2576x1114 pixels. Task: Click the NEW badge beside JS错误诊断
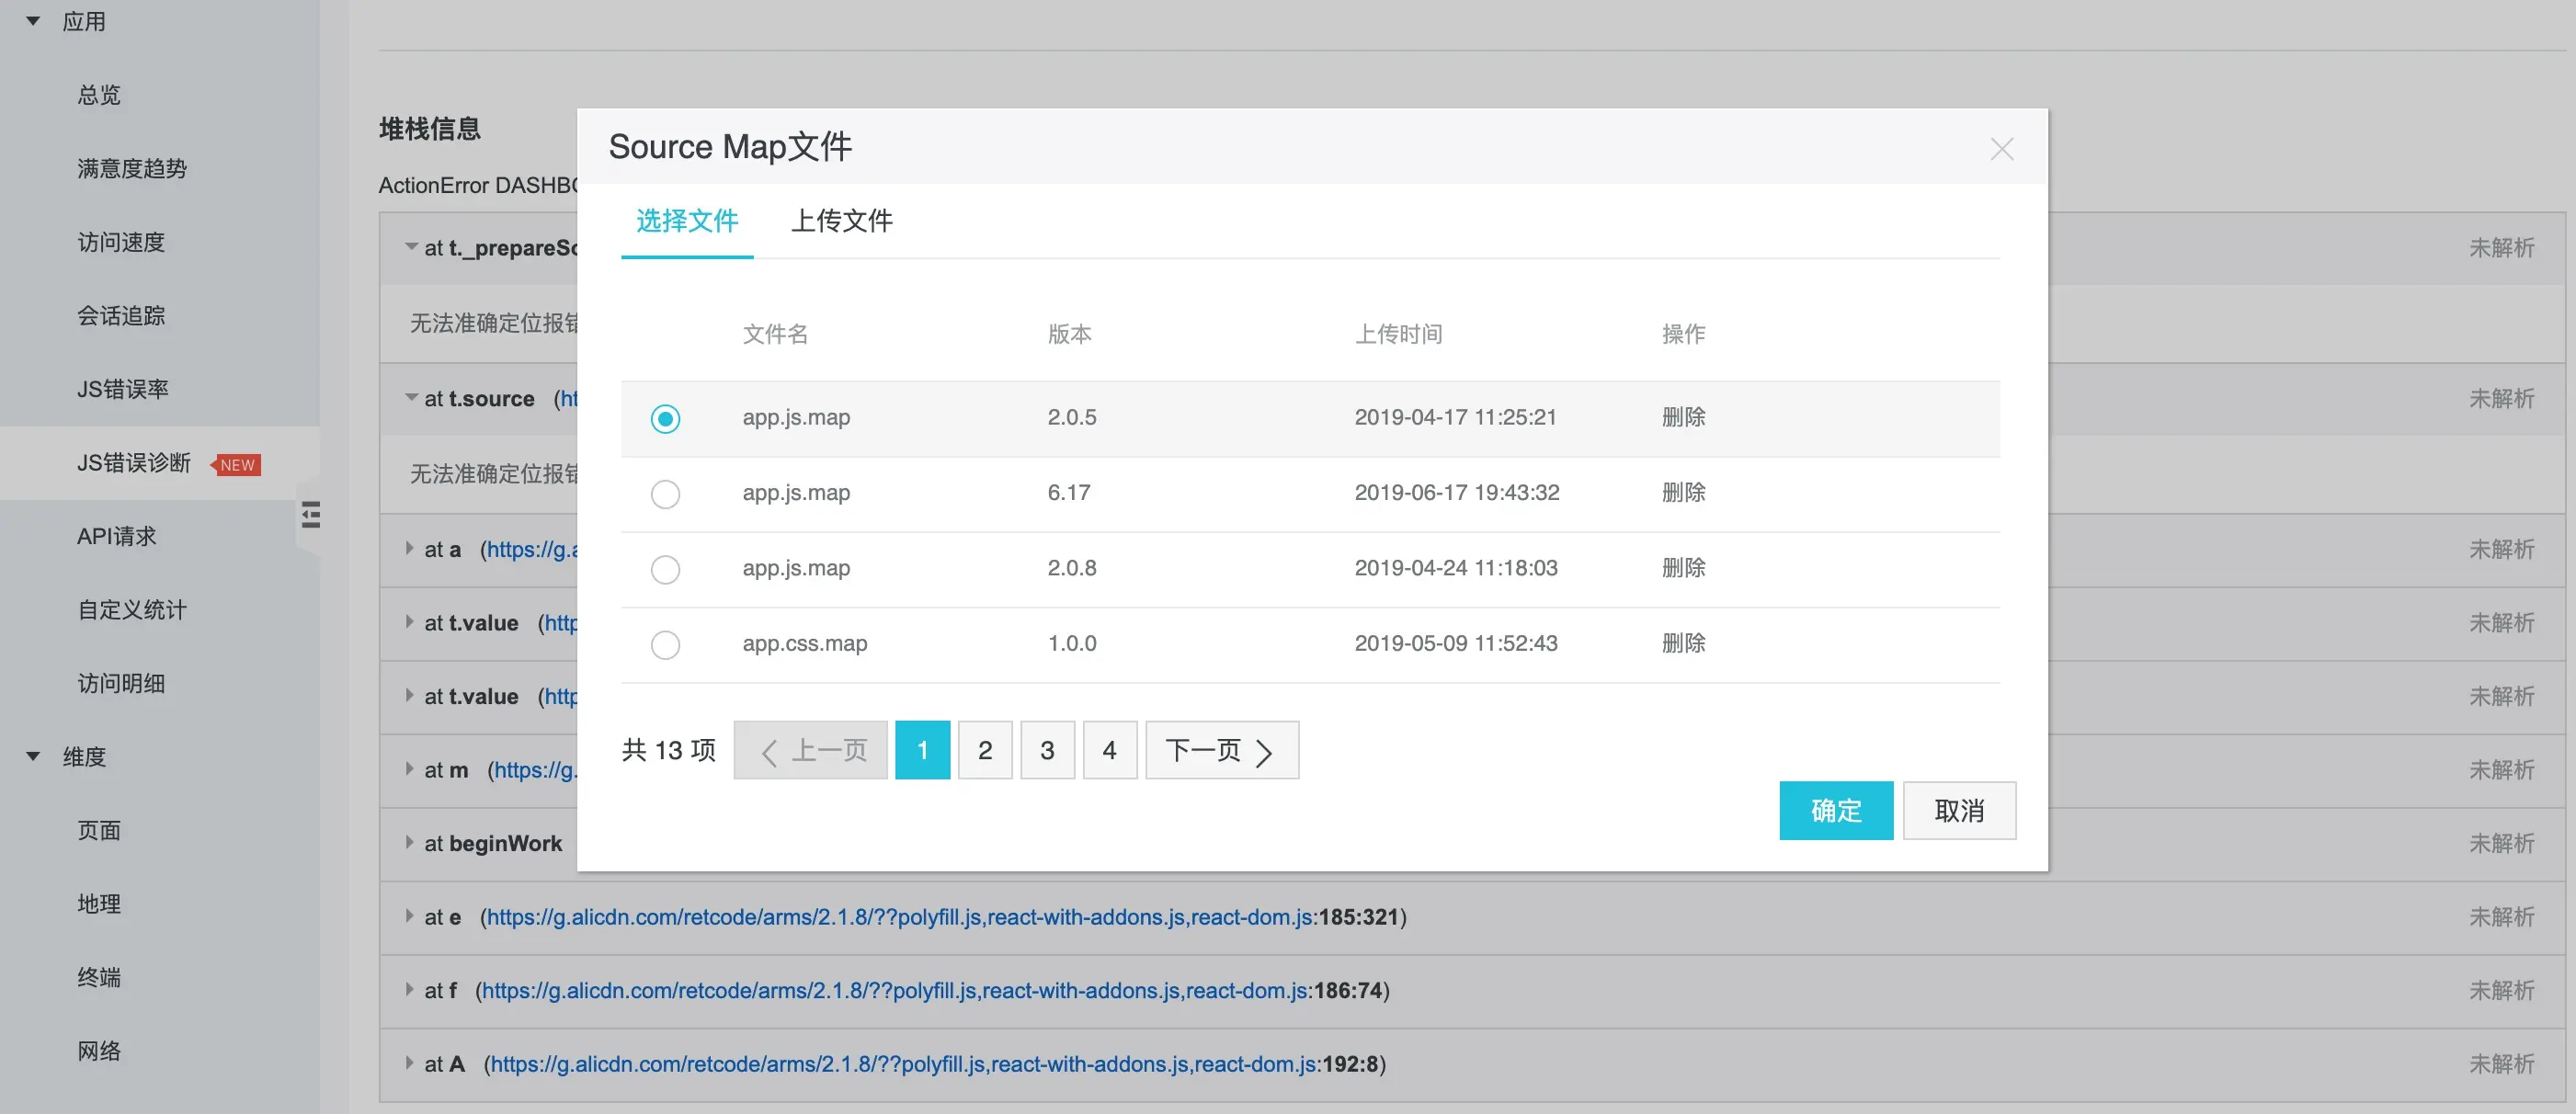click(237, 465)
